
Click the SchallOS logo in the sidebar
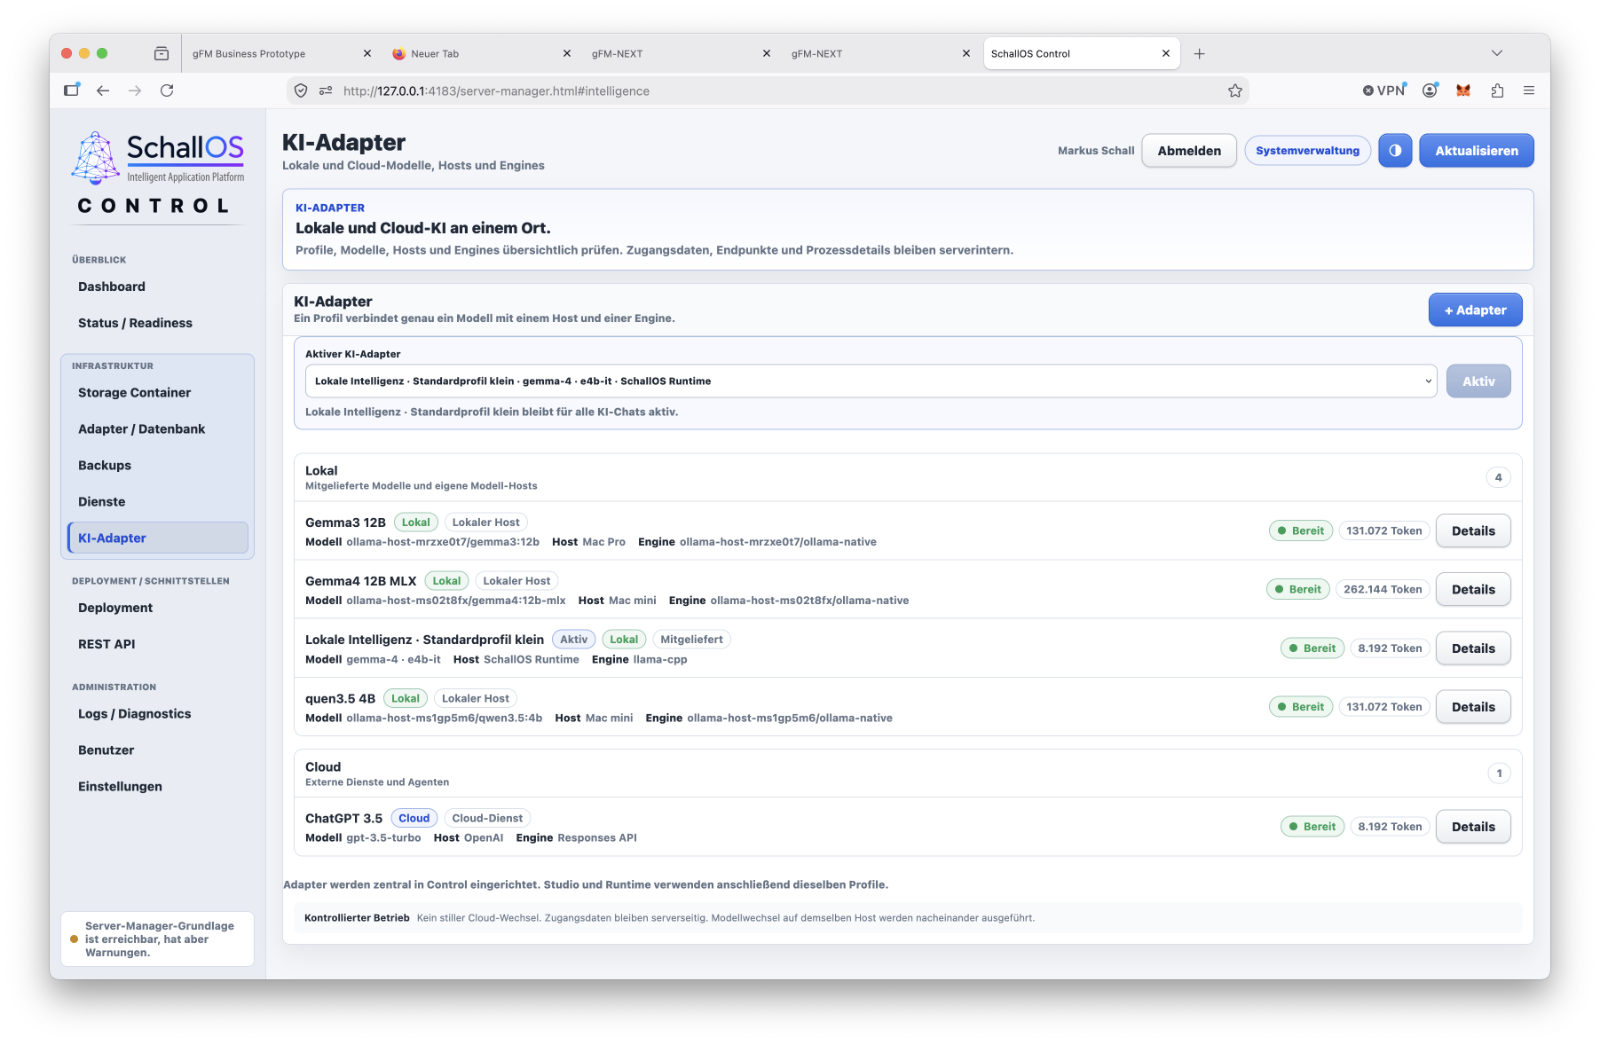(x=158, y=158)
